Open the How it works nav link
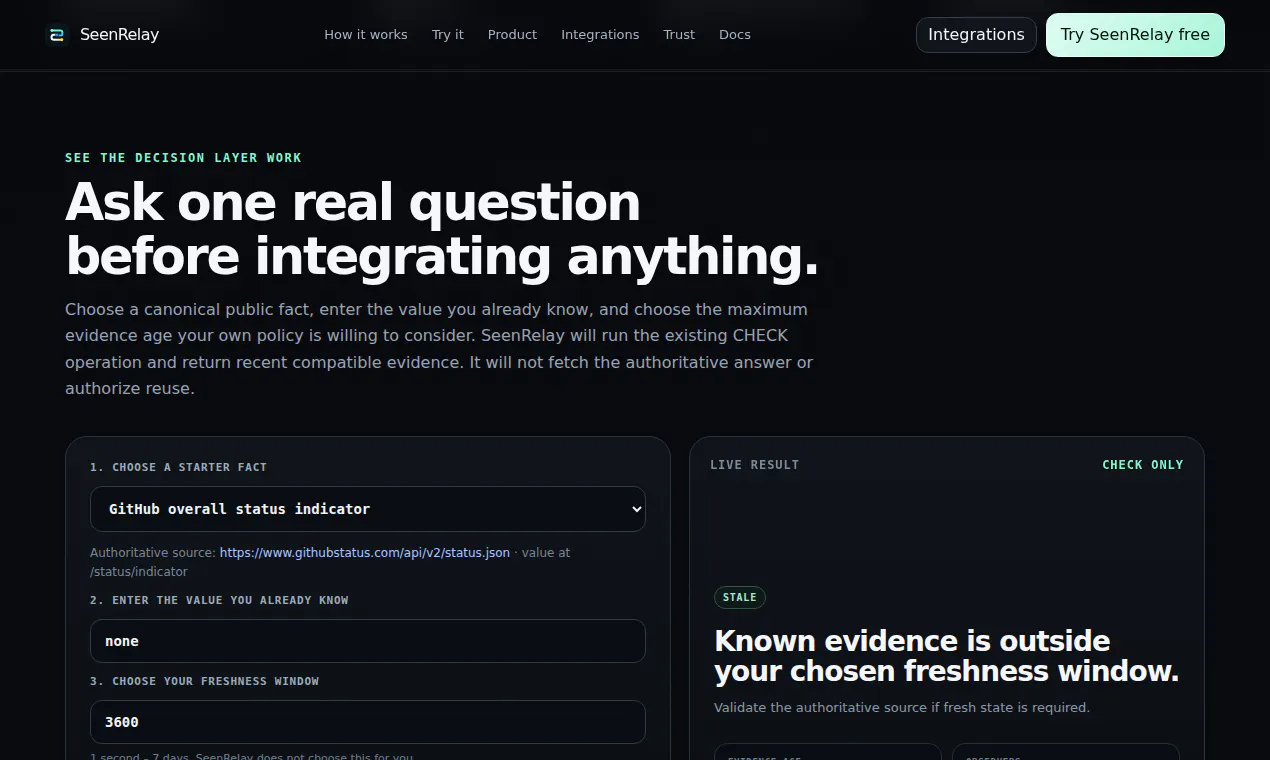 366,35
